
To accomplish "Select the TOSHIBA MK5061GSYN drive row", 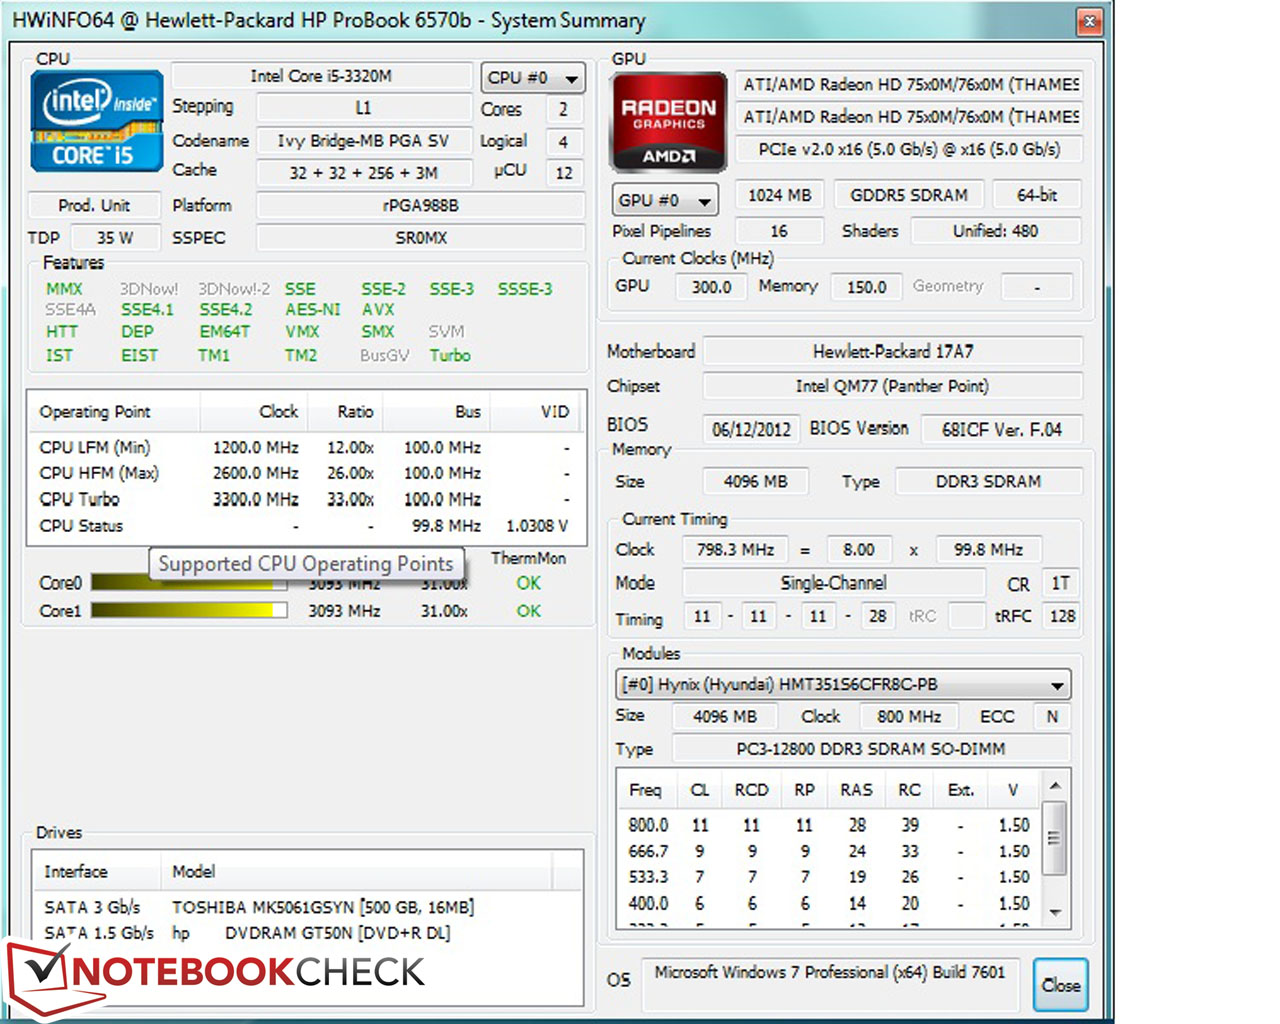I will click(x=307, y=907).
